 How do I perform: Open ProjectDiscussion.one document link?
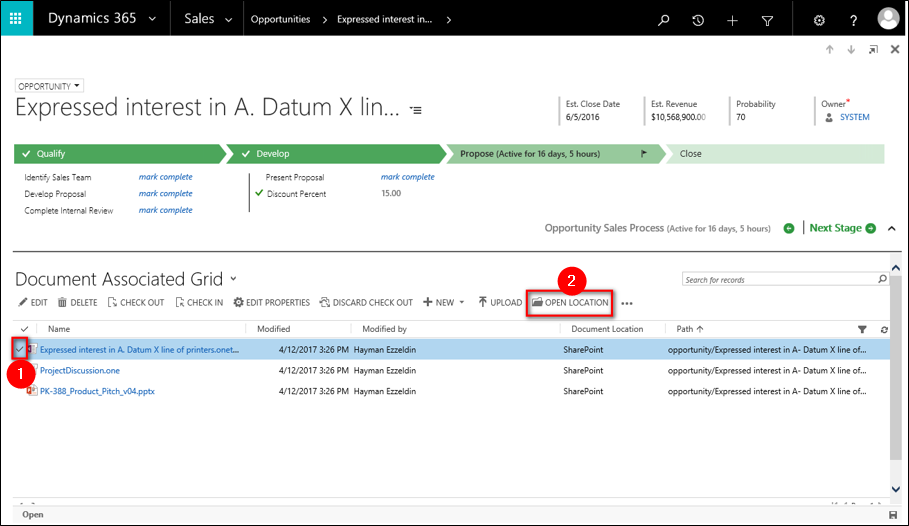coord(80,370)
